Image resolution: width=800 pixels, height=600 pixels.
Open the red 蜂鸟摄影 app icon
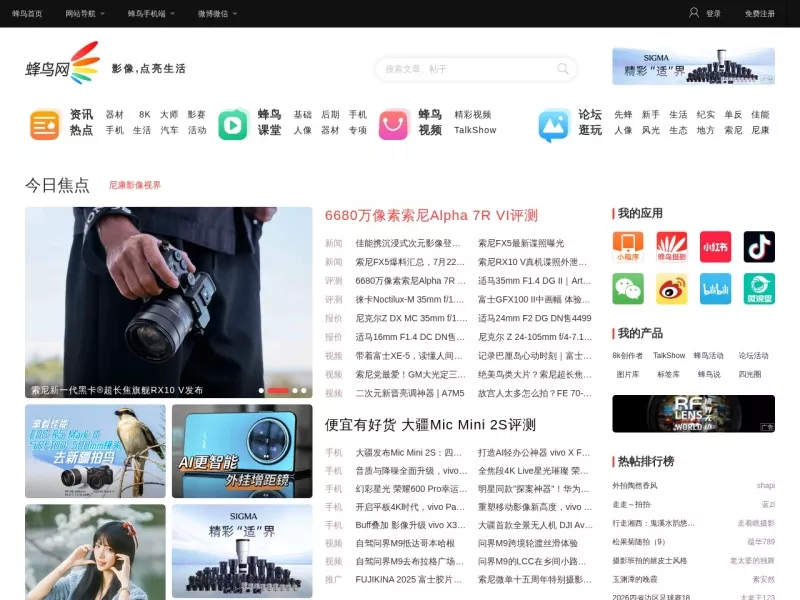671,247
